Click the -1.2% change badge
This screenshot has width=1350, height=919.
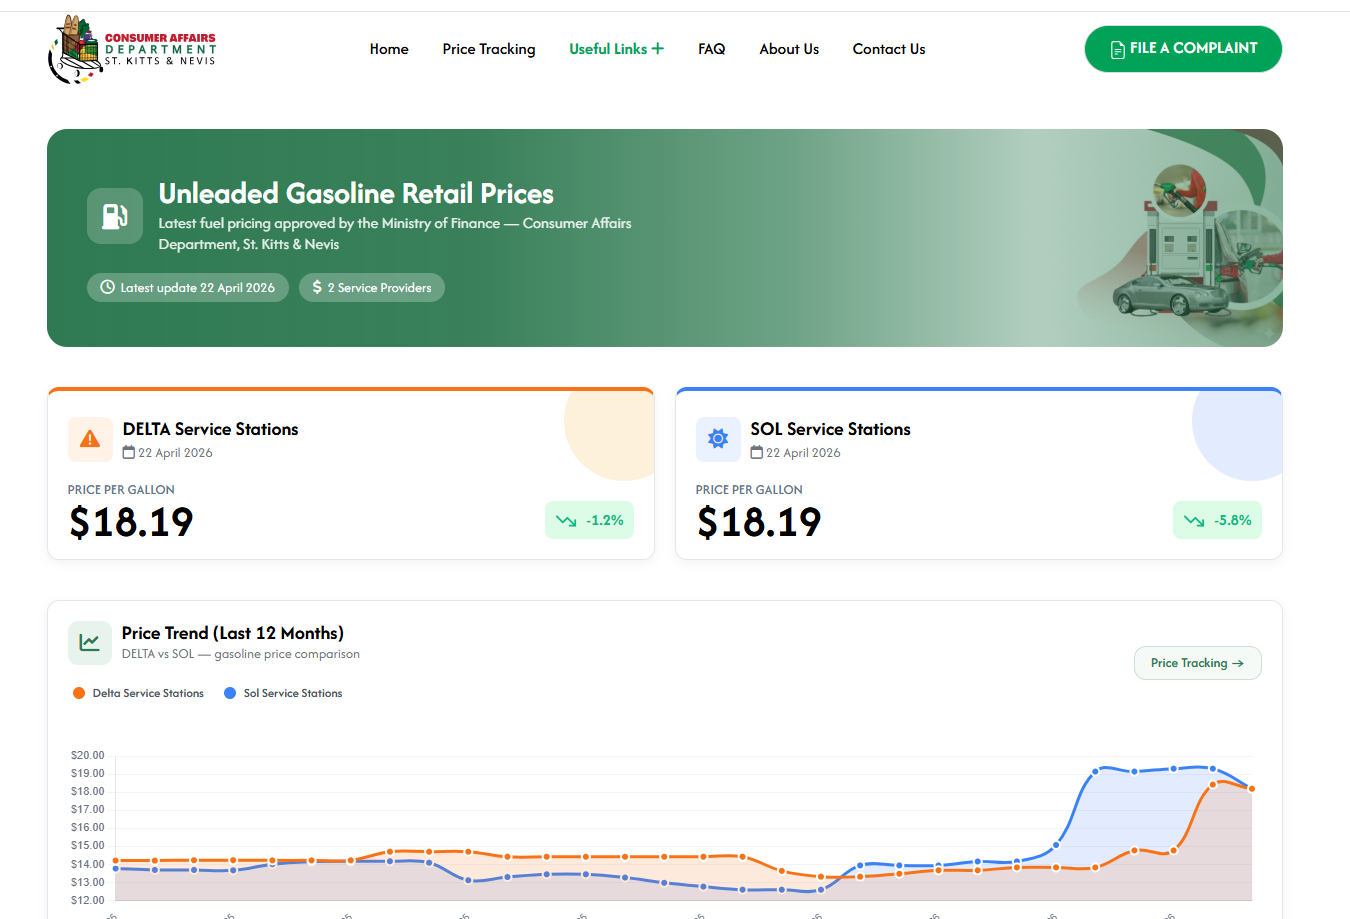pos(589,520)
